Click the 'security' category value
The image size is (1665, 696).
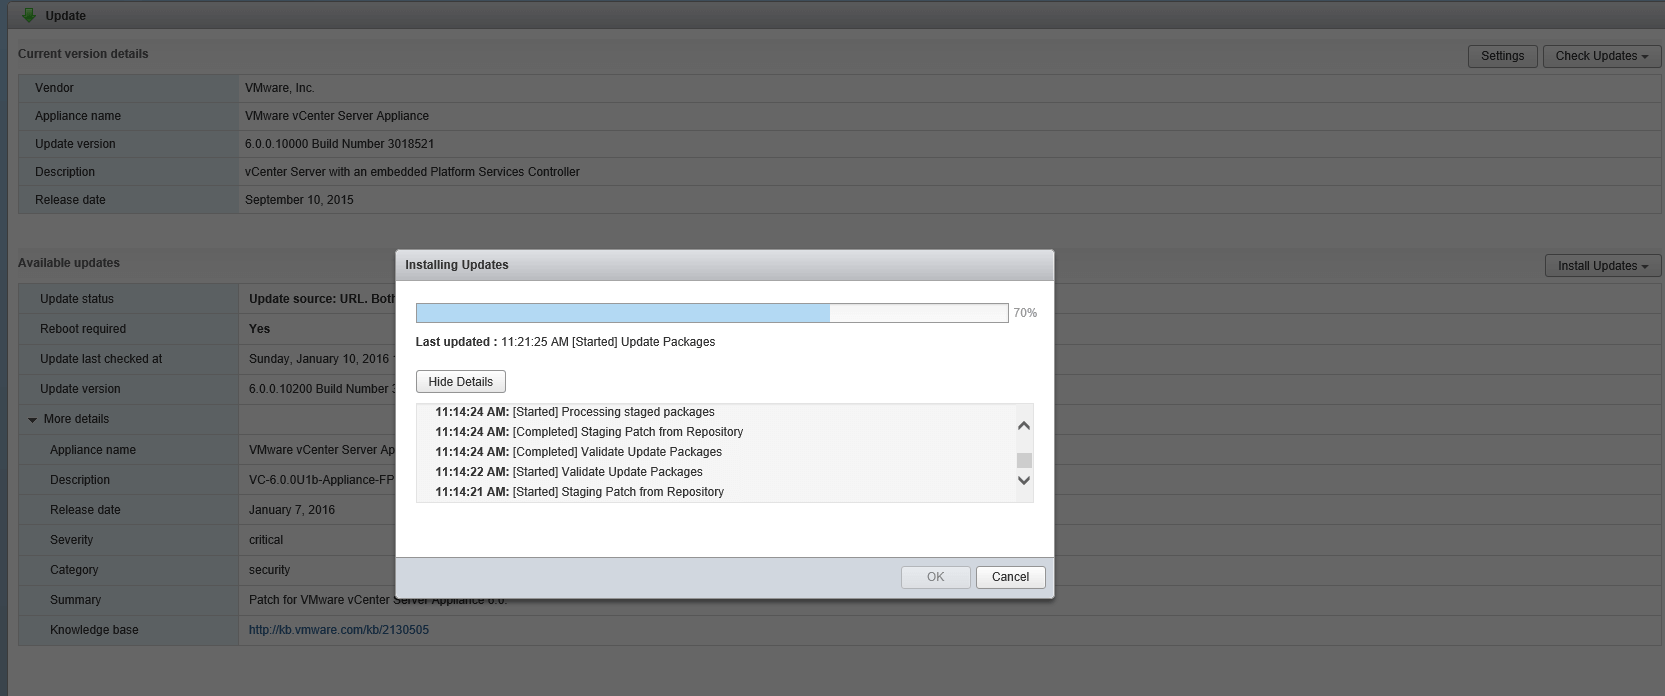tap(270, 570)
